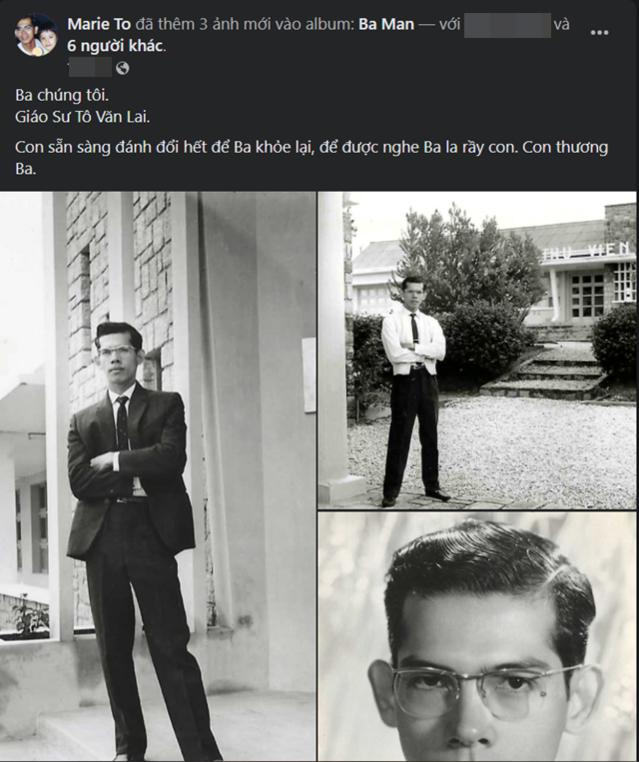
Task: Open the photo of man in dark suit
Action: pos(157,476)
